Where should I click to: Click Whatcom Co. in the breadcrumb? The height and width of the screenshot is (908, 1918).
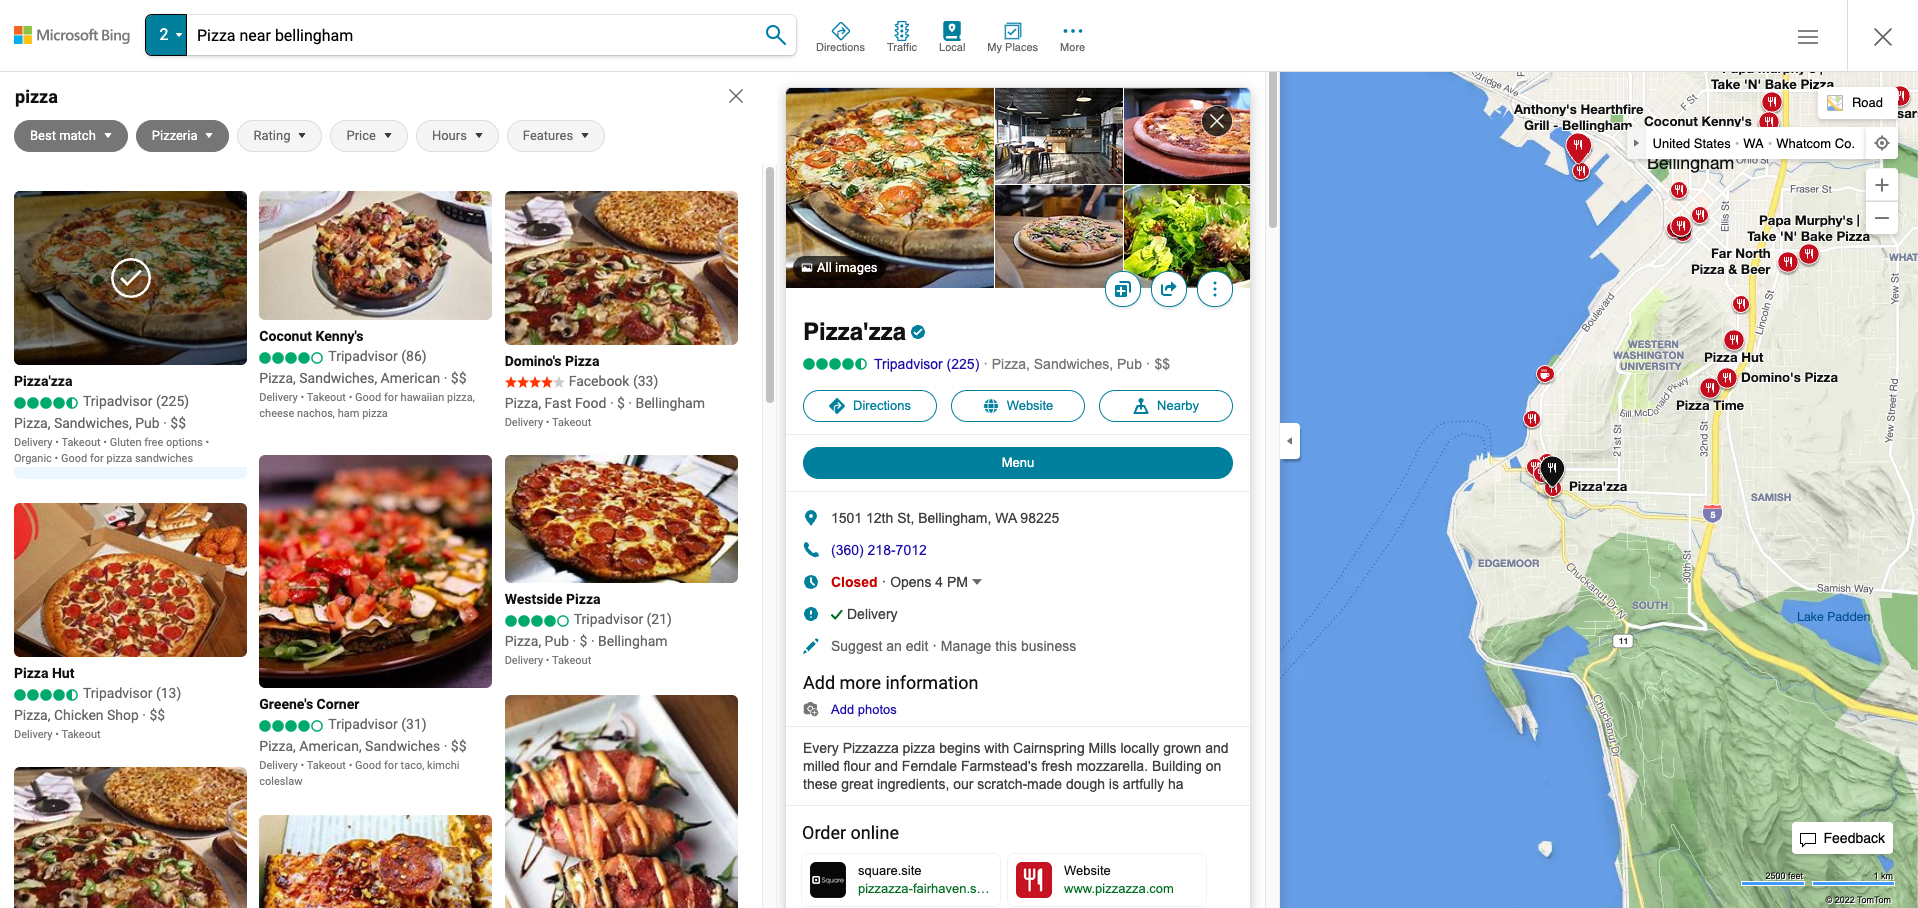[x=1815, y=143]
